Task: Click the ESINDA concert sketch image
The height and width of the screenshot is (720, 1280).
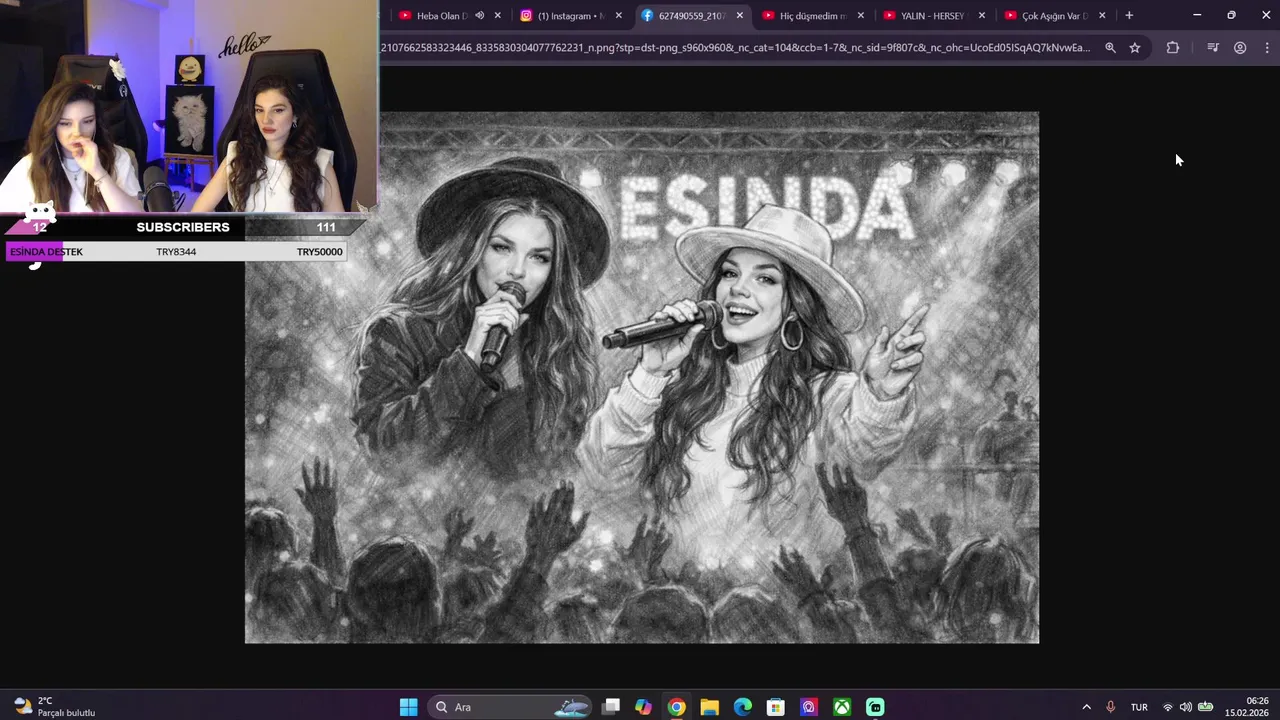Action: tap(642, 377)
